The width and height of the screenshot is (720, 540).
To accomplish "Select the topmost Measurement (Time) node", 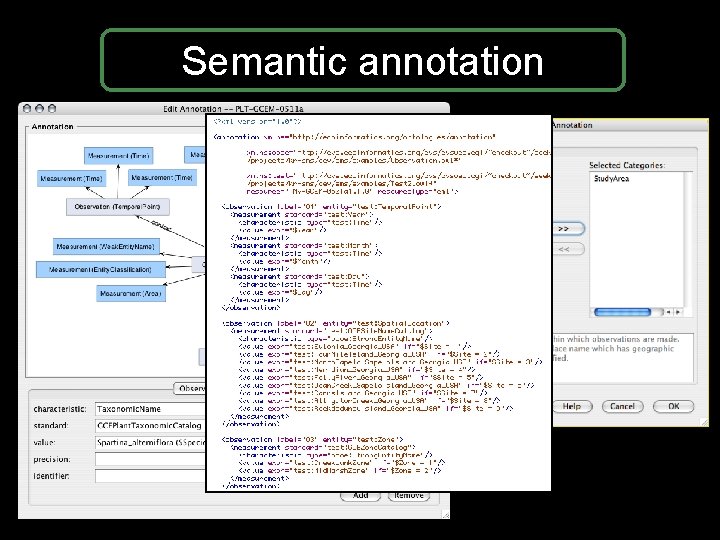I will 118,156.
